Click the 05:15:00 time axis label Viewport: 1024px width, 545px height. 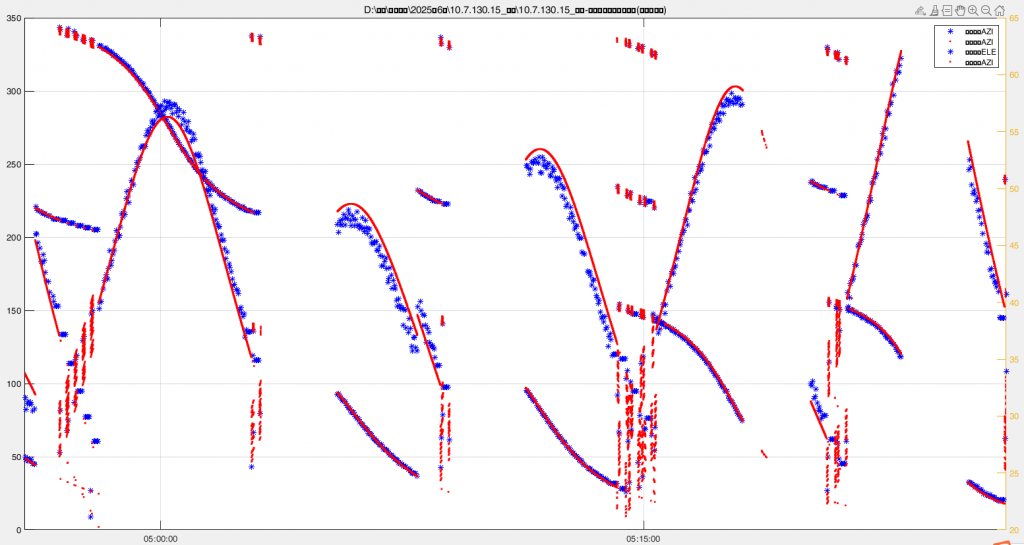click(643, 539)
